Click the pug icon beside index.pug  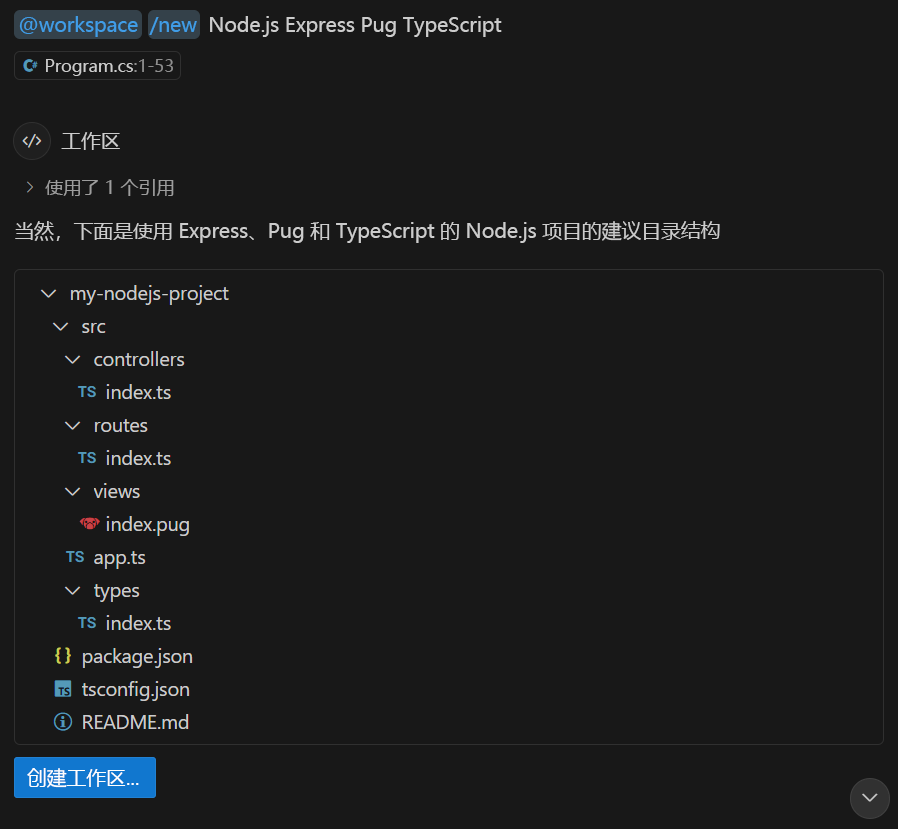(89, 524)
